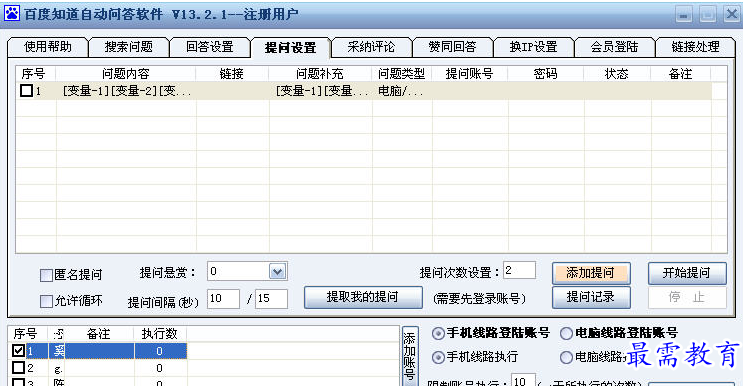The width and height of the screenshot is (748, 386).
Task: Click the Baidu paw icon in title bar
Action: coord(11,13)
